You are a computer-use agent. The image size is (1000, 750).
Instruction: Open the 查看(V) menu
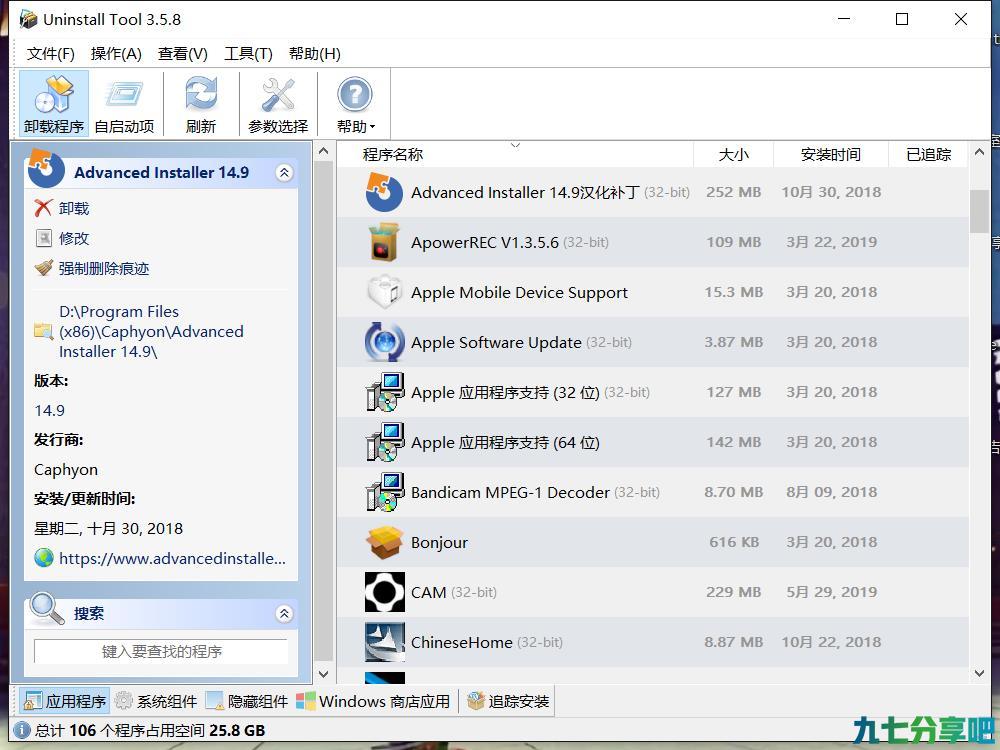pyautogui.click(x=182, y=54)
